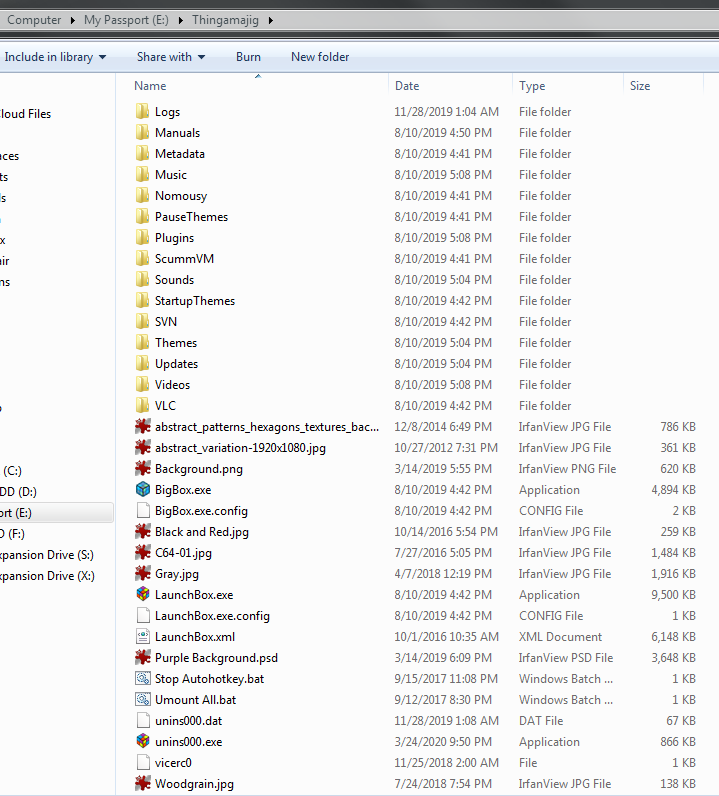Select the PauseThemes folder name
The width and height of the screenshot is (719, 796).
(x=191, y=217)
